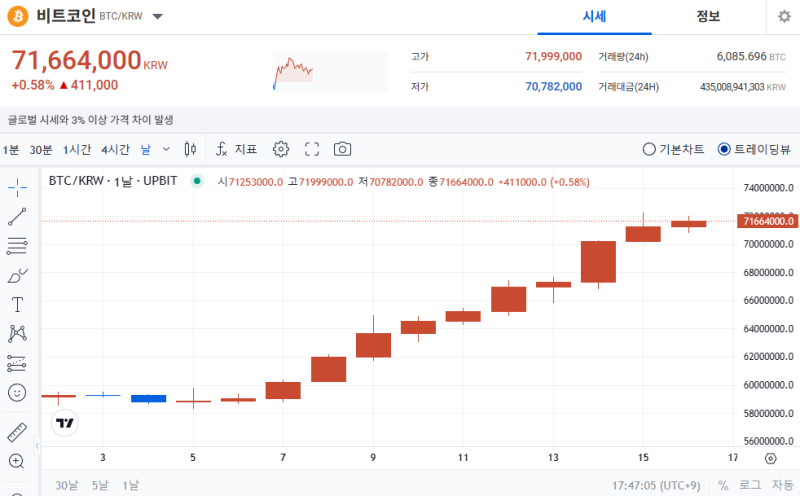Image resolution: width=800 pixels, height=496 pixels.
Task: Select the brush drawing tool
Action: pyautogui.click(x=17, y=276)
